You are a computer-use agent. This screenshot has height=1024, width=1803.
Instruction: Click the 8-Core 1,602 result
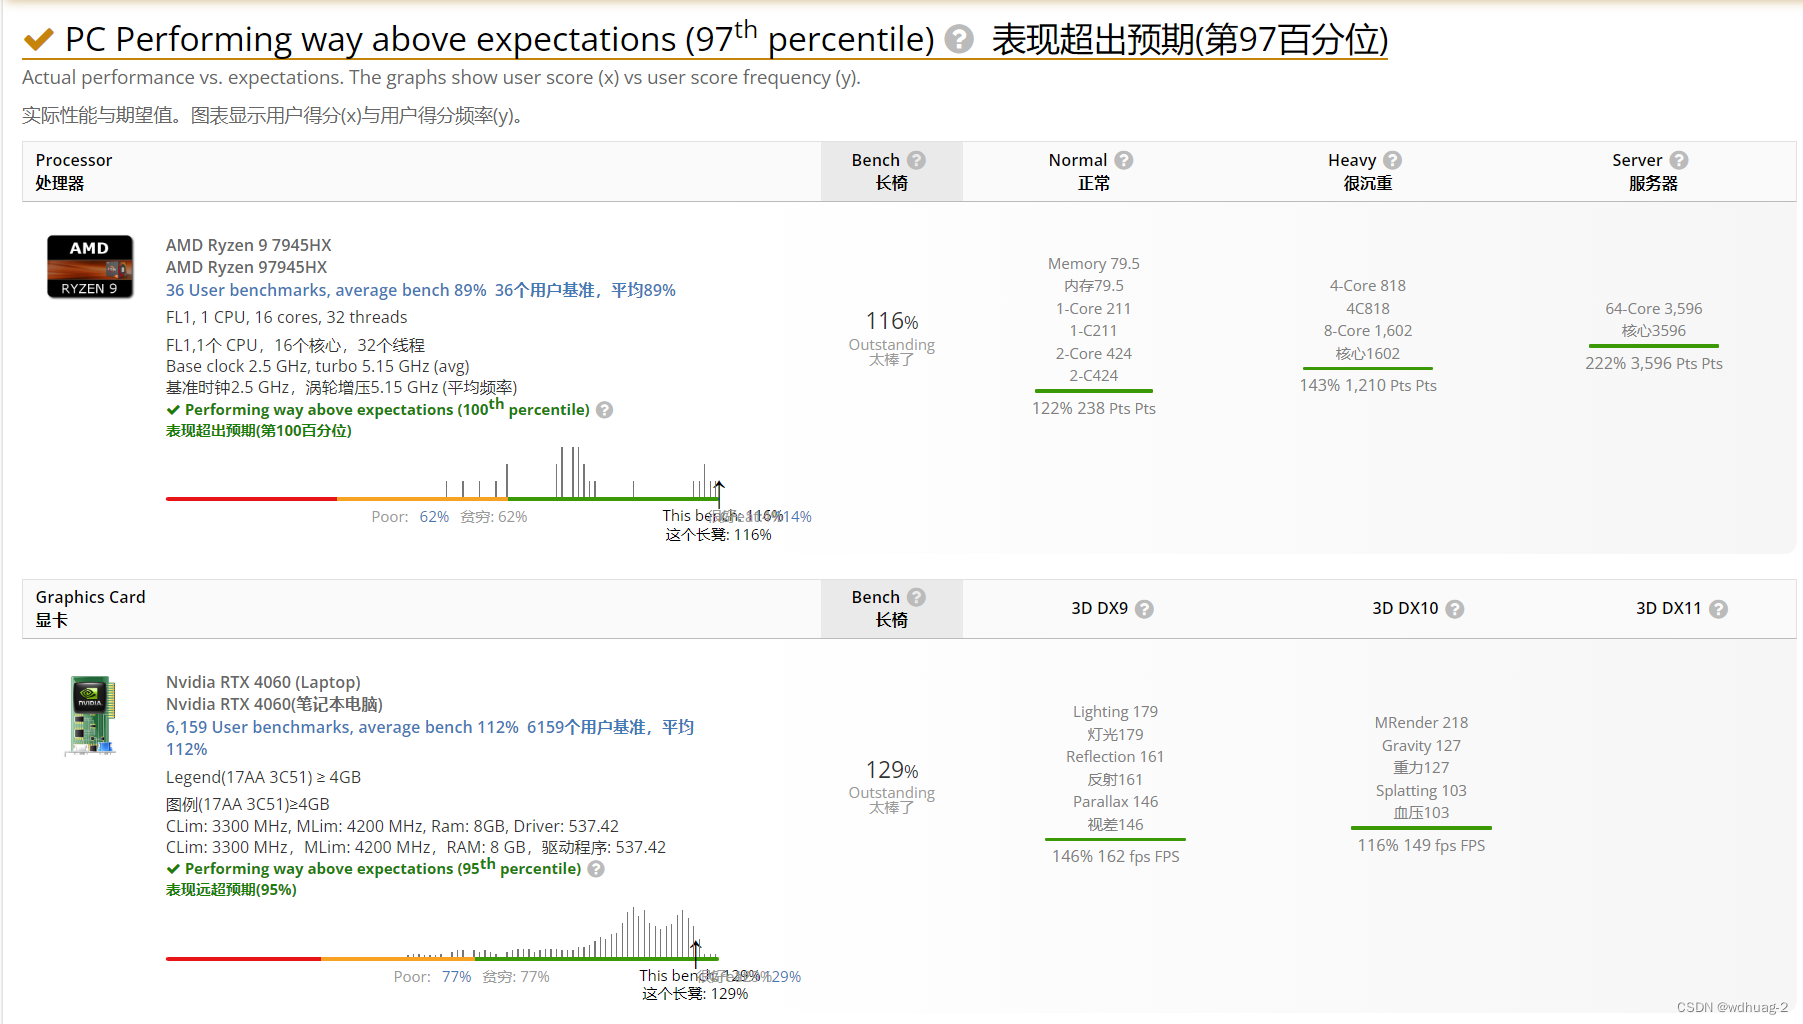point(1368,331)
